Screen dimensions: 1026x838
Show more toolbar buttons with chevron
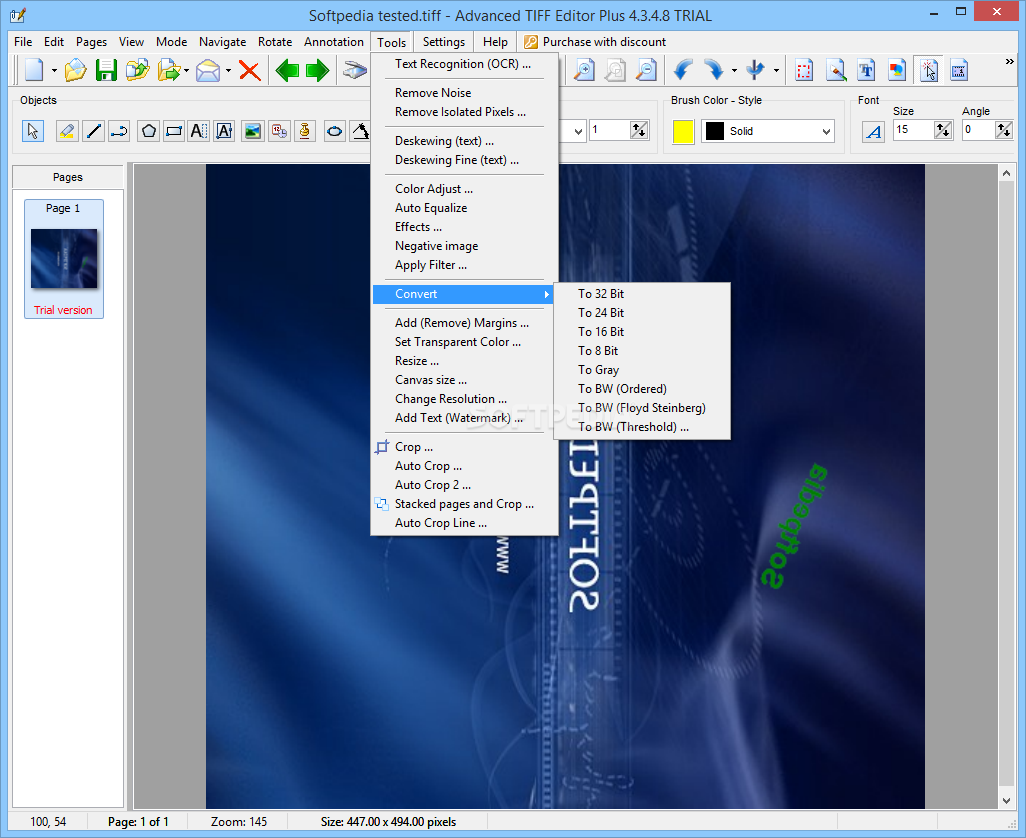(x=1010, y=61)
